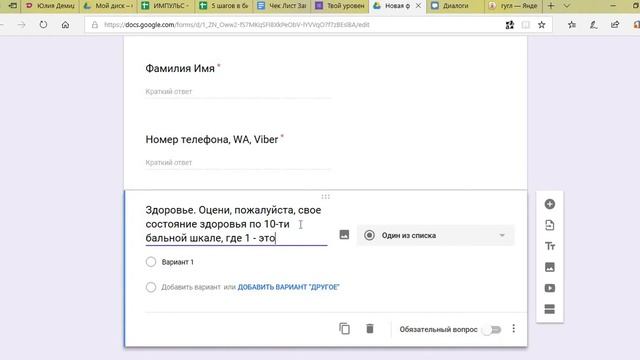This screenshot has width=640, height=360.
Task: Click the Import questions icon
Action: (549, 225)
